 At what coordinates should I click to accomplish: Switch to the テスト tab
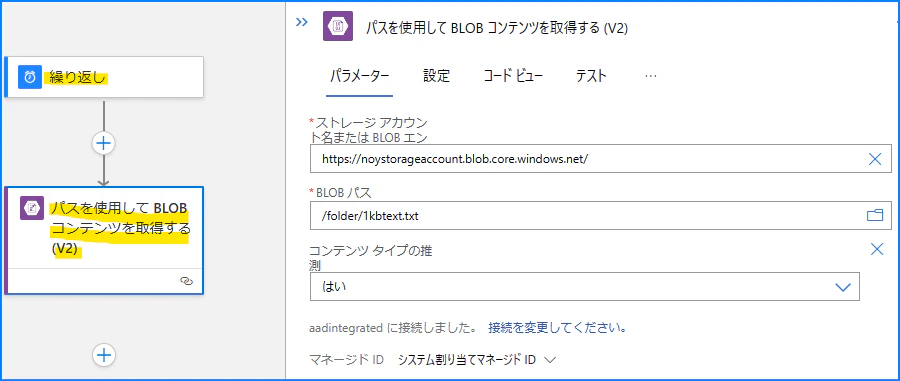coord(591,76)
